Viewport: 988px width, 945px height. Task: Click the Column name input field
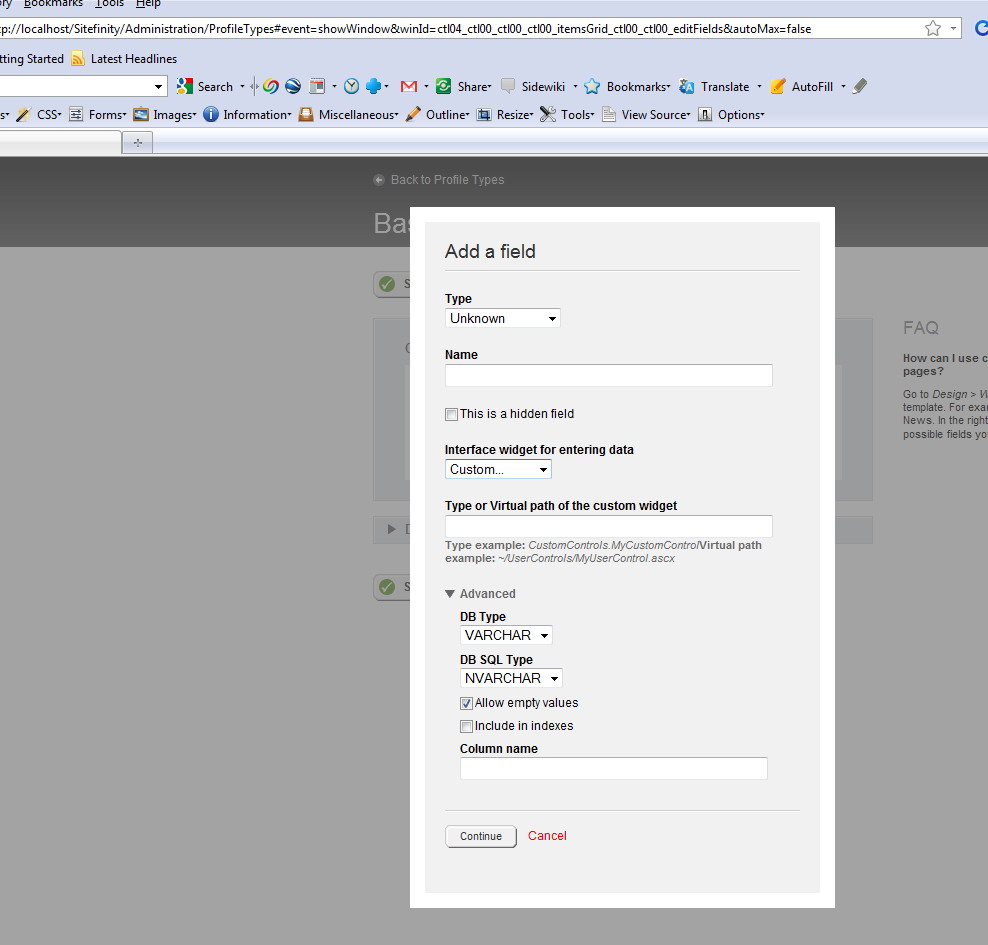(x=614, y=769)
